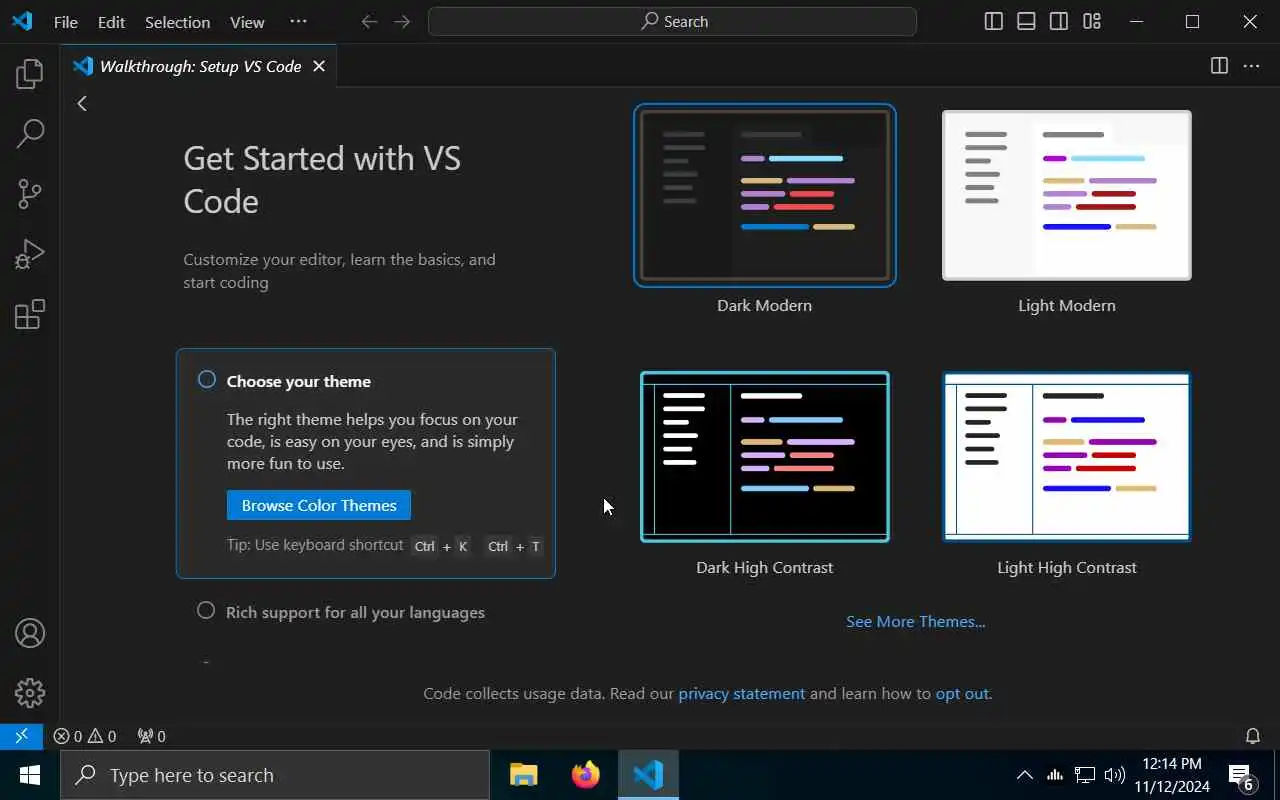Click the remote window indicator in status bar

[x=21, y=736]
